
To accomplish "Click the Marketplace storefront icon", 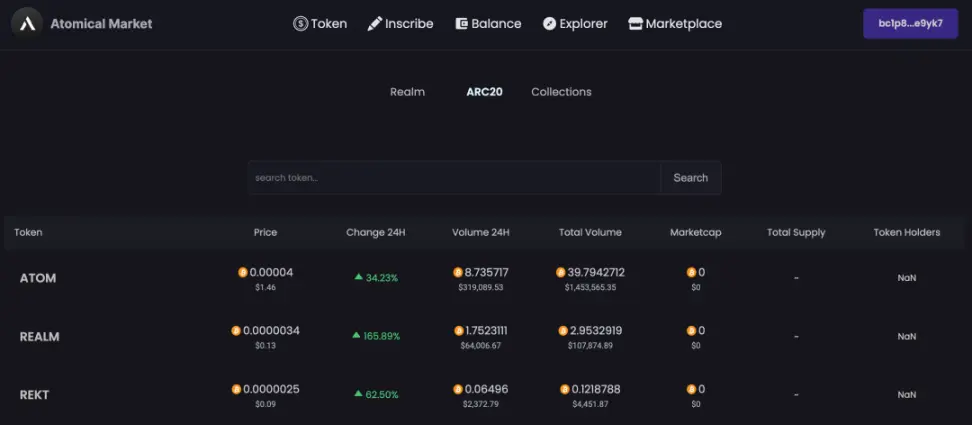I will pos(635,24).
